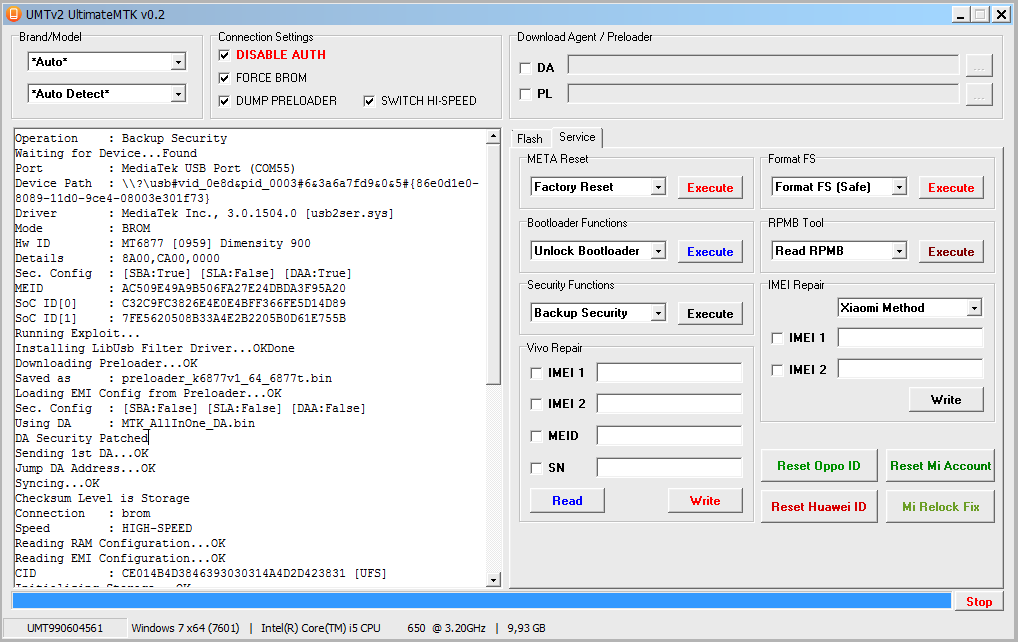Execute Format FS operation

point(951,188)
